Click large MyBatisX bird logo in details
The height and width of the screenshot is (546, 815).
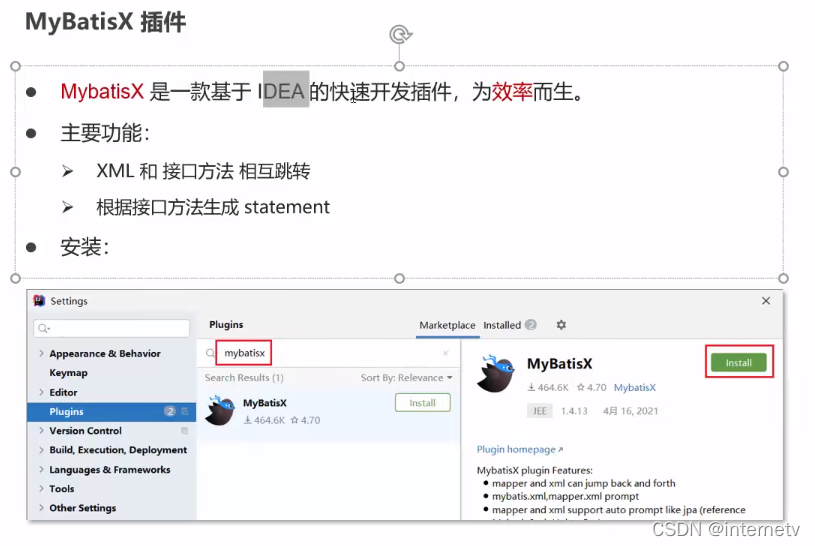[x=496, y=373]
